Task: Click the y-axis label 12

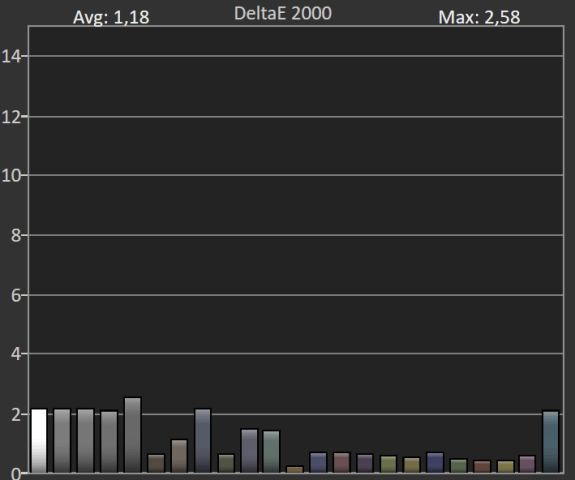Action: tap(10, 117)
